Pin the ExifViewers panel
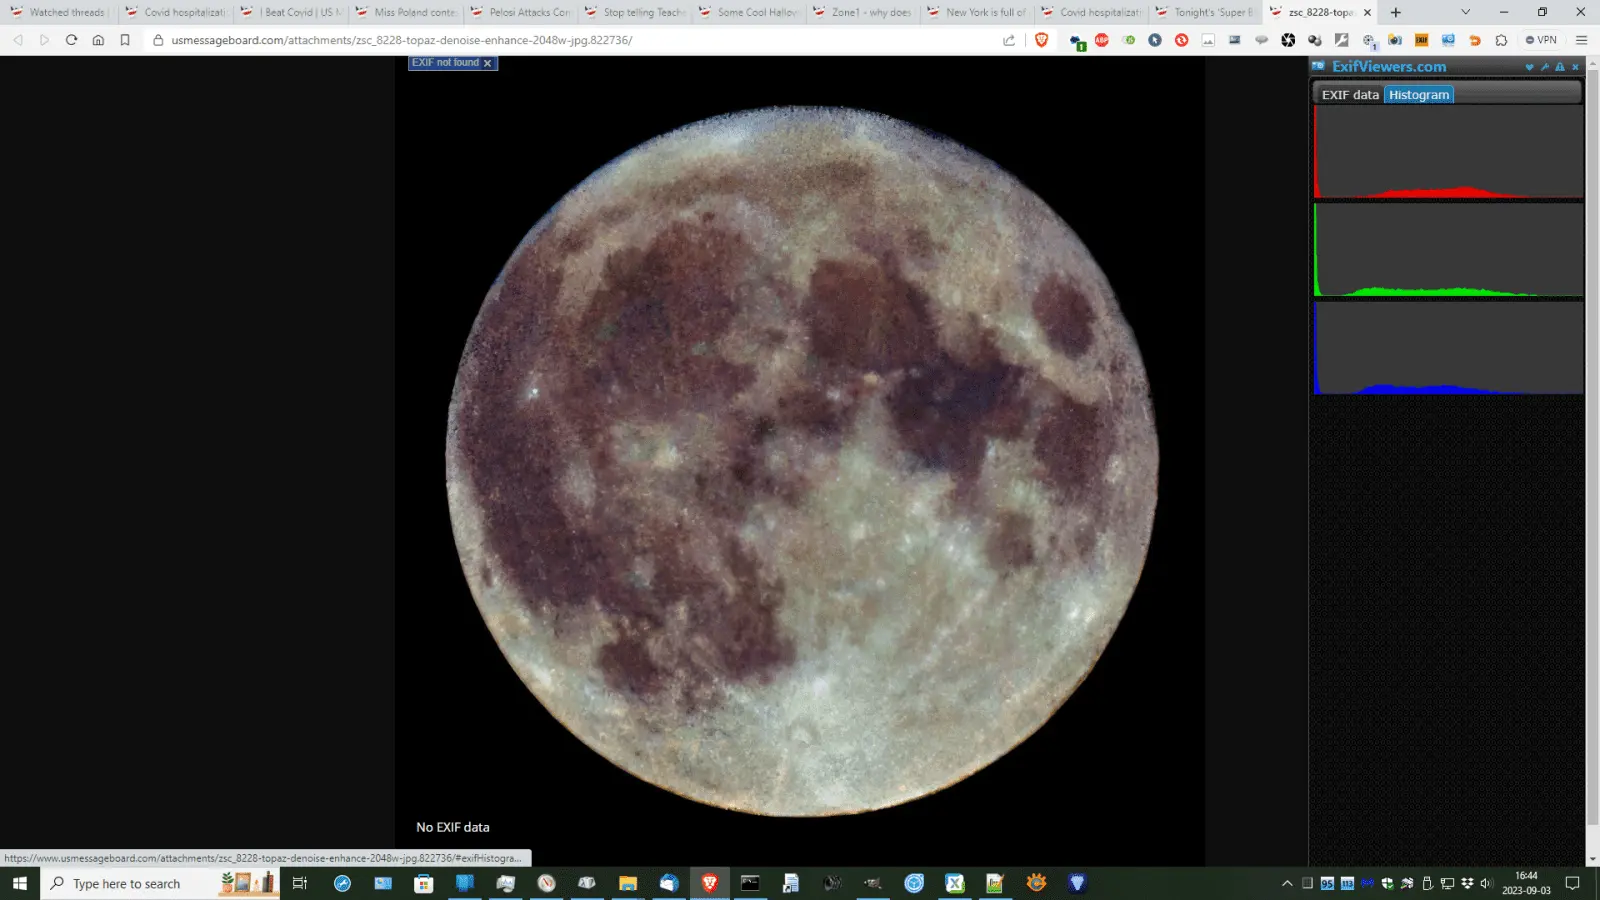The image size is (1600, 900). 1545,66
